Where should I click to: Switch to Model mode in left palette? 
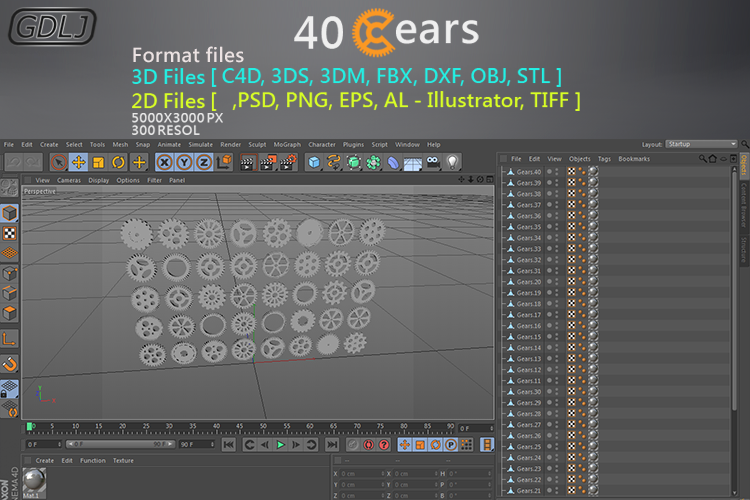[x=10, y=213]
